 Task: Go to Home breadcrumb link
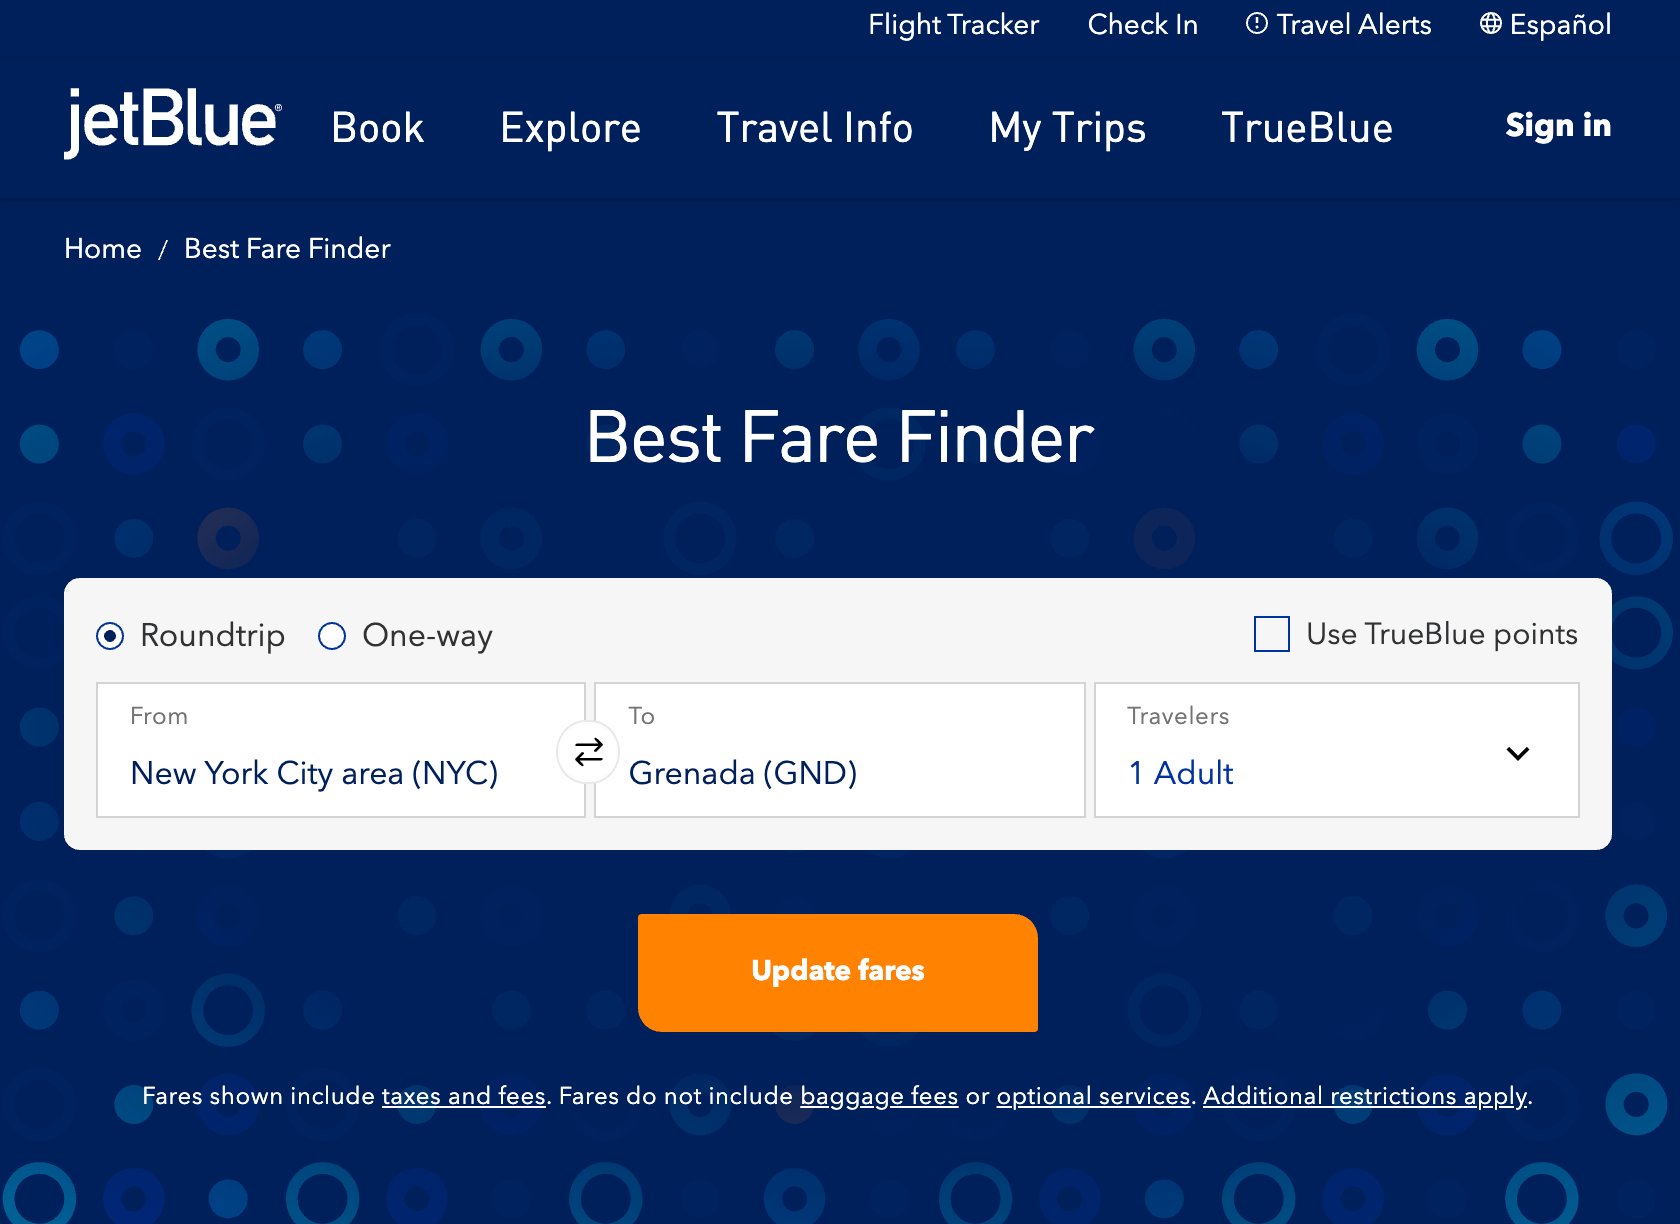pyautogui.click(x=103, y=248)
